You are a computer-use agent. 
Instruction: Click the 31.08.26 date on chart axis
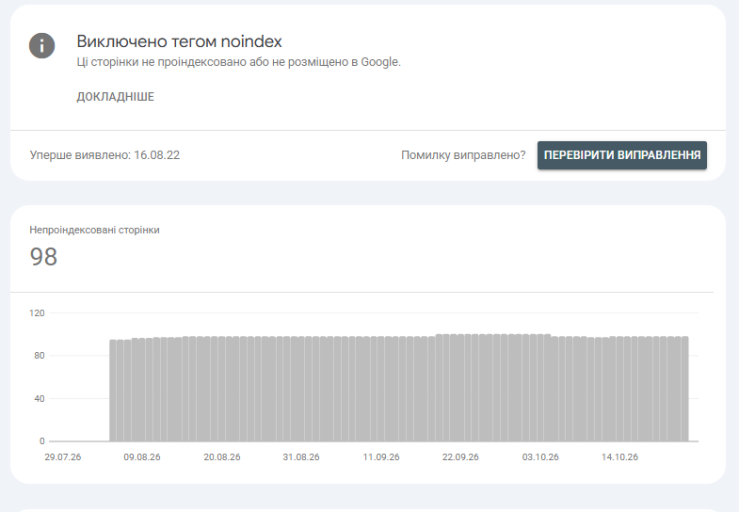[x=301, y=457]
